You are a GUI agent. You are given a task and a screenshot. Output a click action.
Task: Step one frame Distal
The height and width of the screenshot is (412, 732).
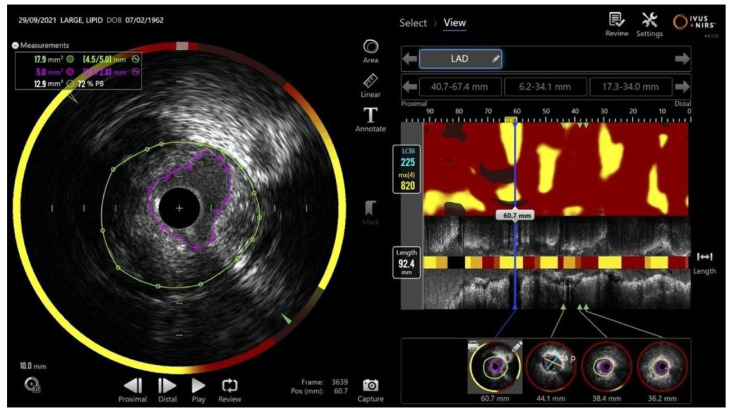(x=167, y=391)
